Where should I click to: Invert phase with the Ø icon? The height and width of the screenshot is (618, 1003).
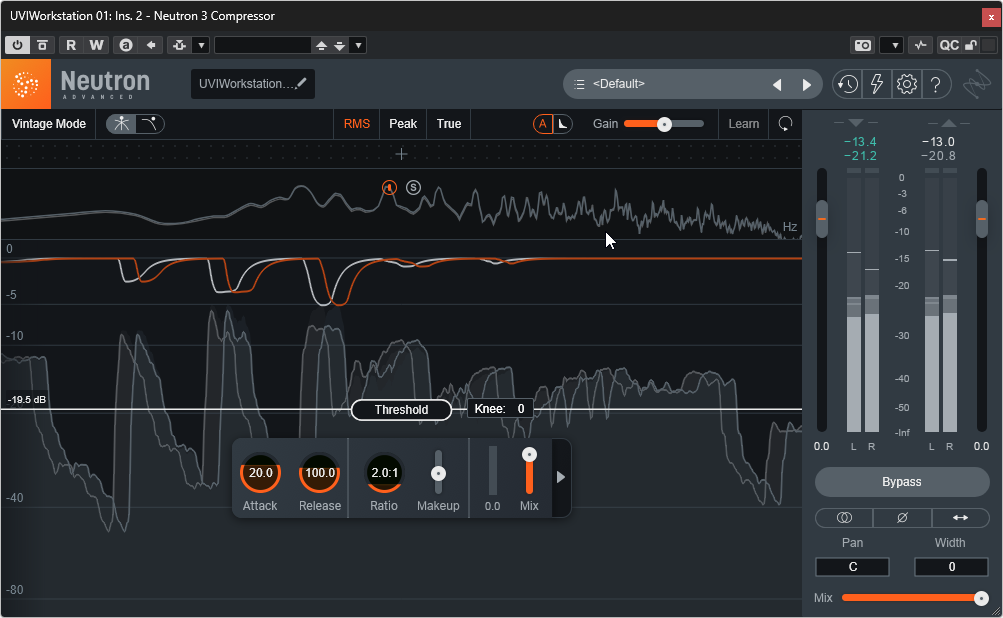click(902, 518)
